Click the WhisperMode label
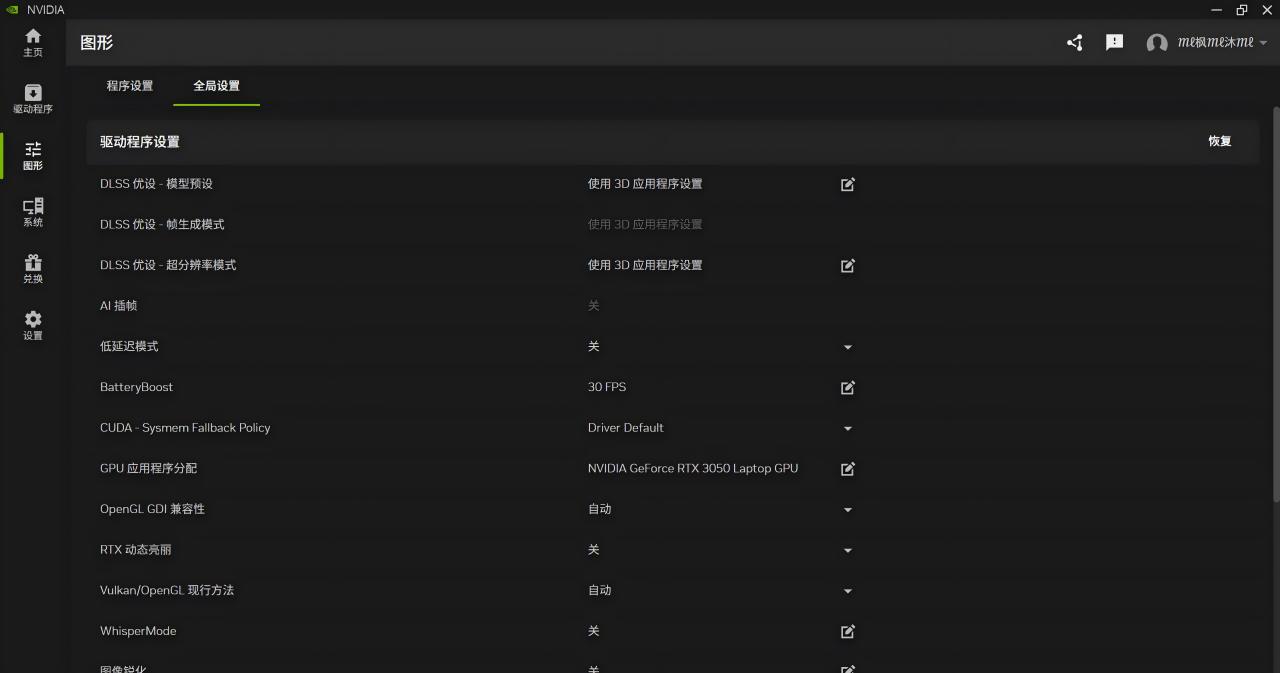This screenshot has width=1280, height=673. [x=138, y=631]
